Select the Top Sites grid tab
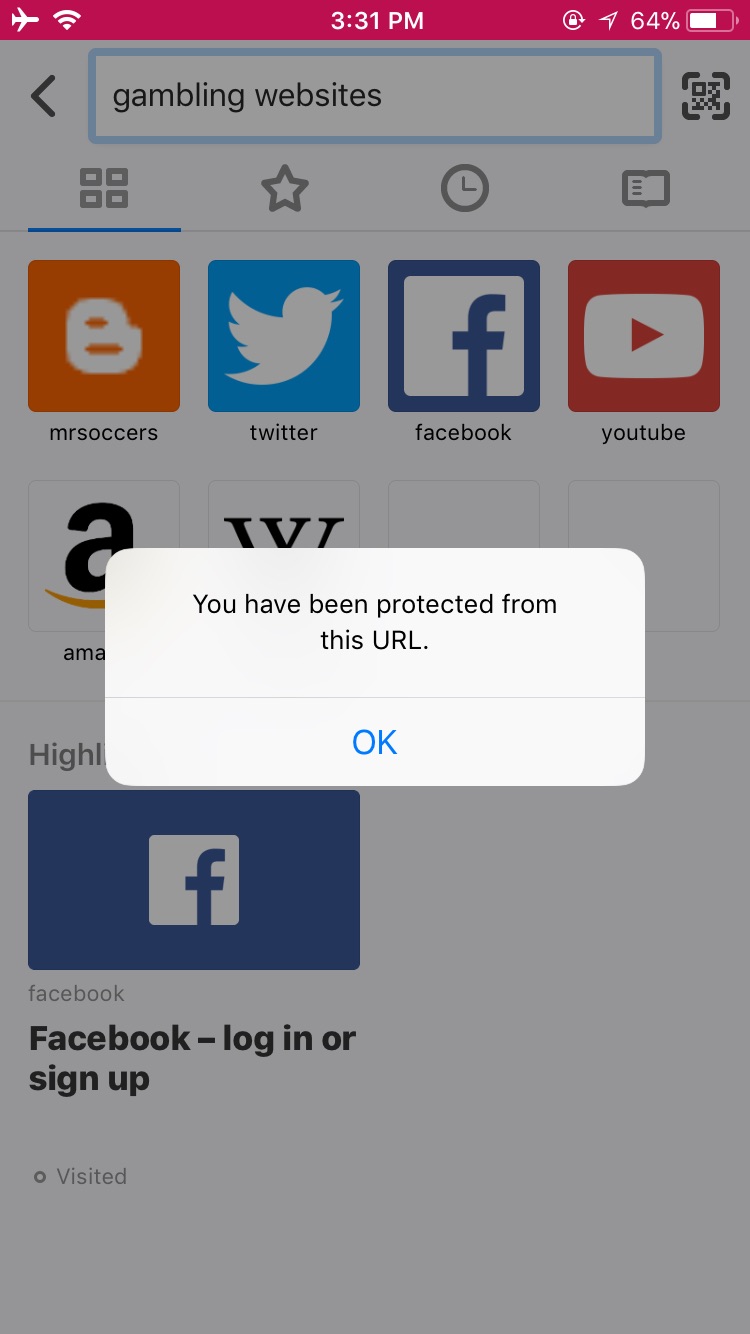This screenshot has height=1334, width=750. click(x=104, y=188)
